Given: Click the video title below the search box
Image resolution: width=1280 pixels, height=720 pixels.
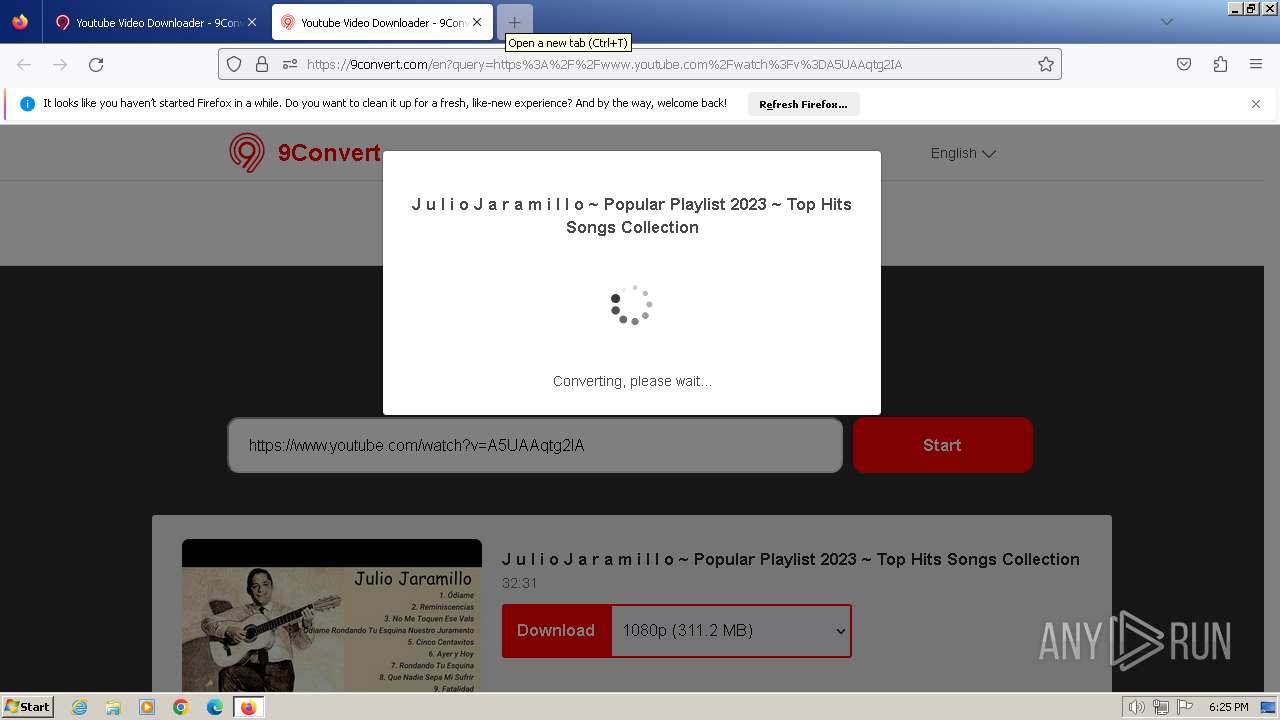Looking at the screenshot, I should coord(790,559).
